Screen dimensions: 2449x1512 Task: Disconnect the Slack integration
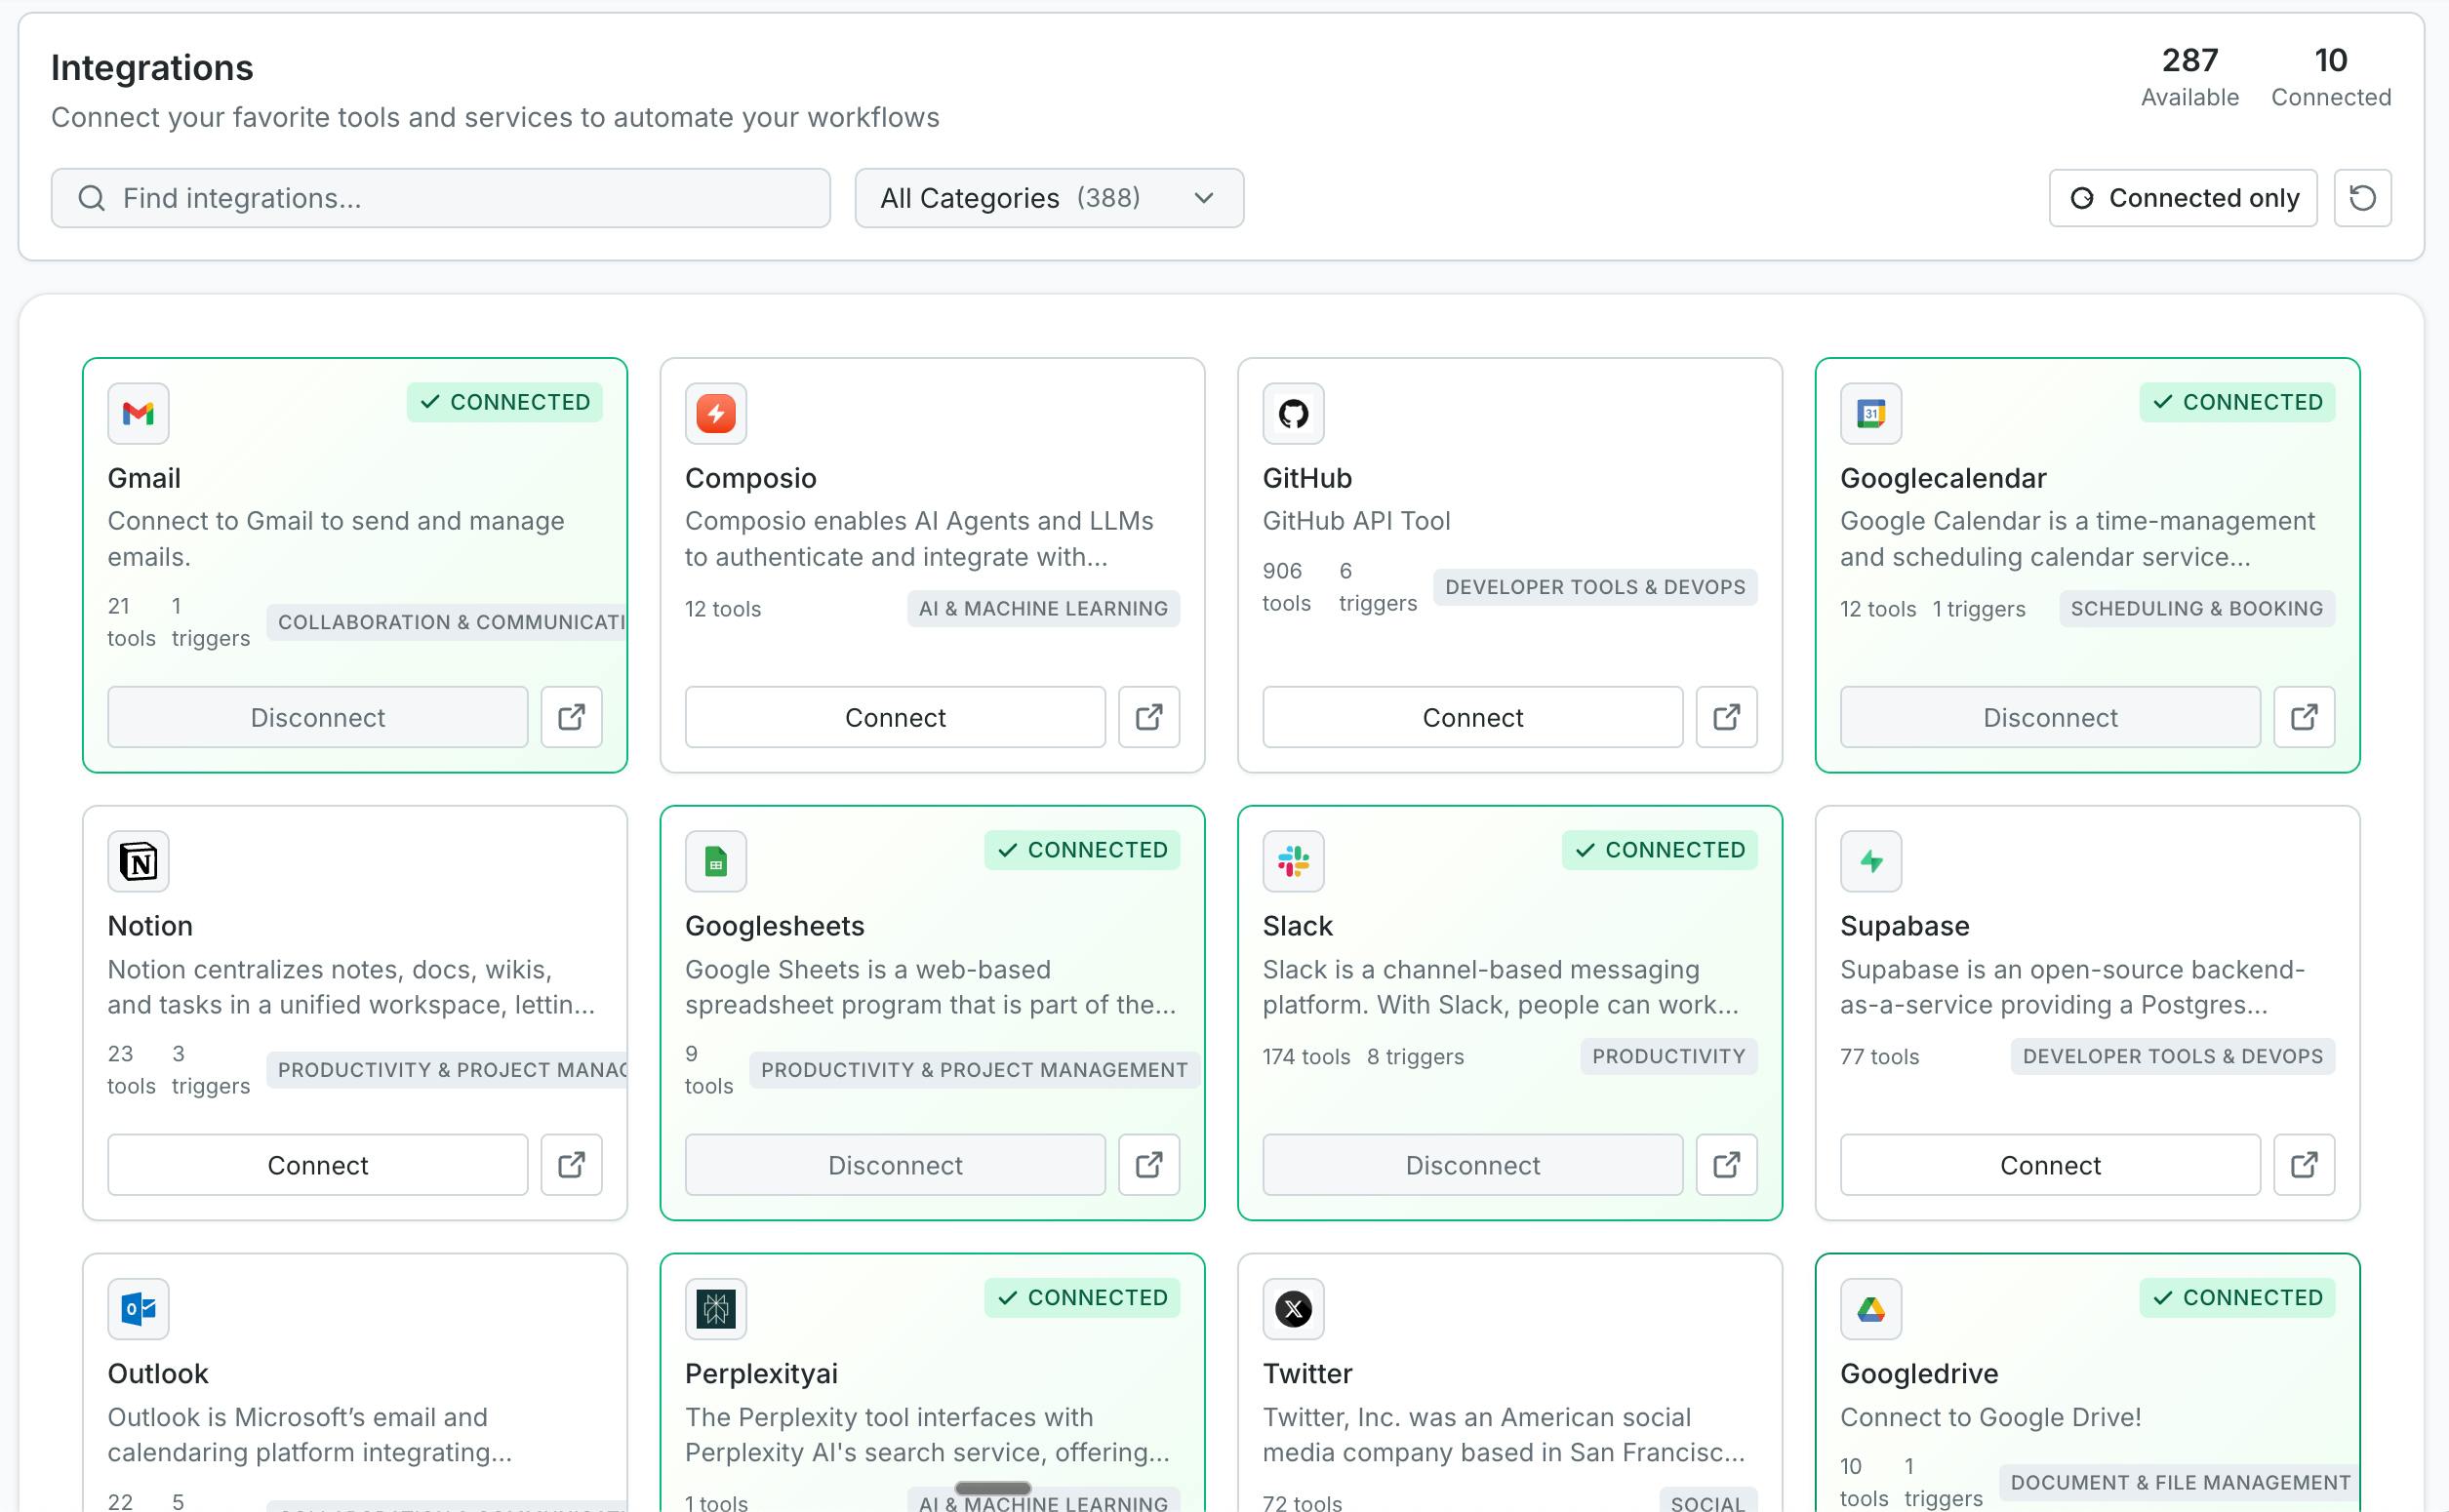(1473, 1165)
